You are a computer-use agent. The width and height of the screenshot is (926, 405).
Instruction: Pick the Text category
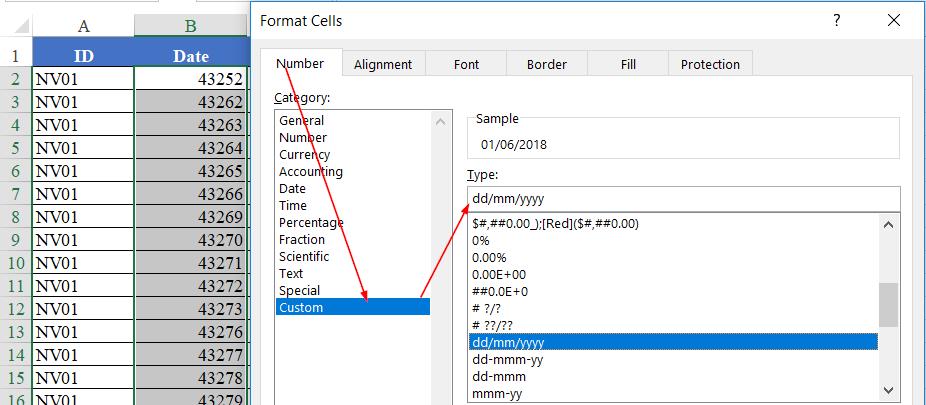point(291,274)
